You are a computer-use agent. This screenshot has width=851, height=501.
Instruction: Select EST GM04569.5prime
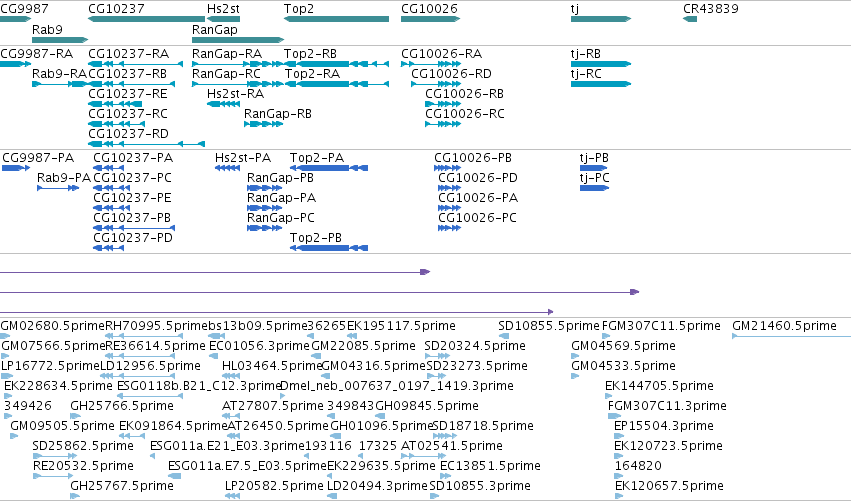click(575, 357)
